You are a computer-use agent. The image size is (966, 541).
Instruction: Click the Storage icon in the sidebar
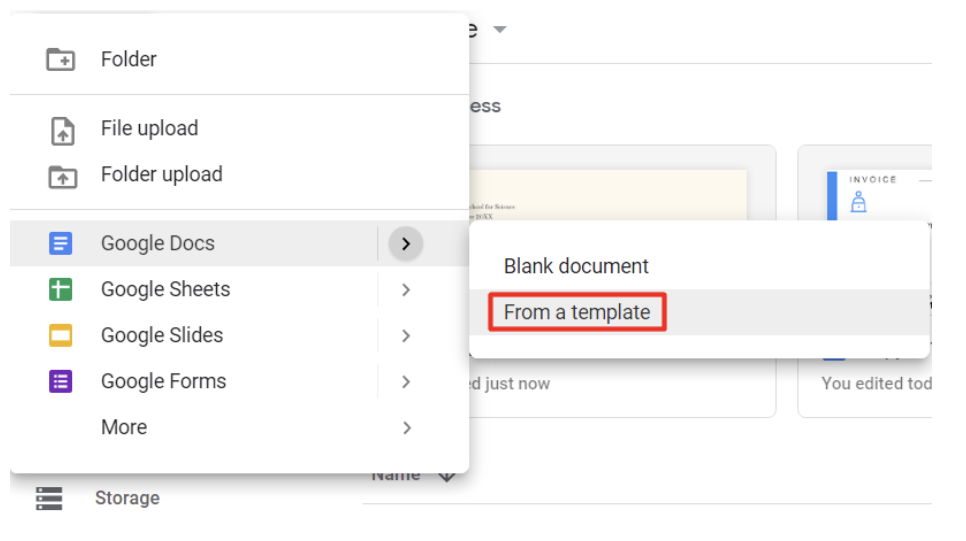[49, 498]
